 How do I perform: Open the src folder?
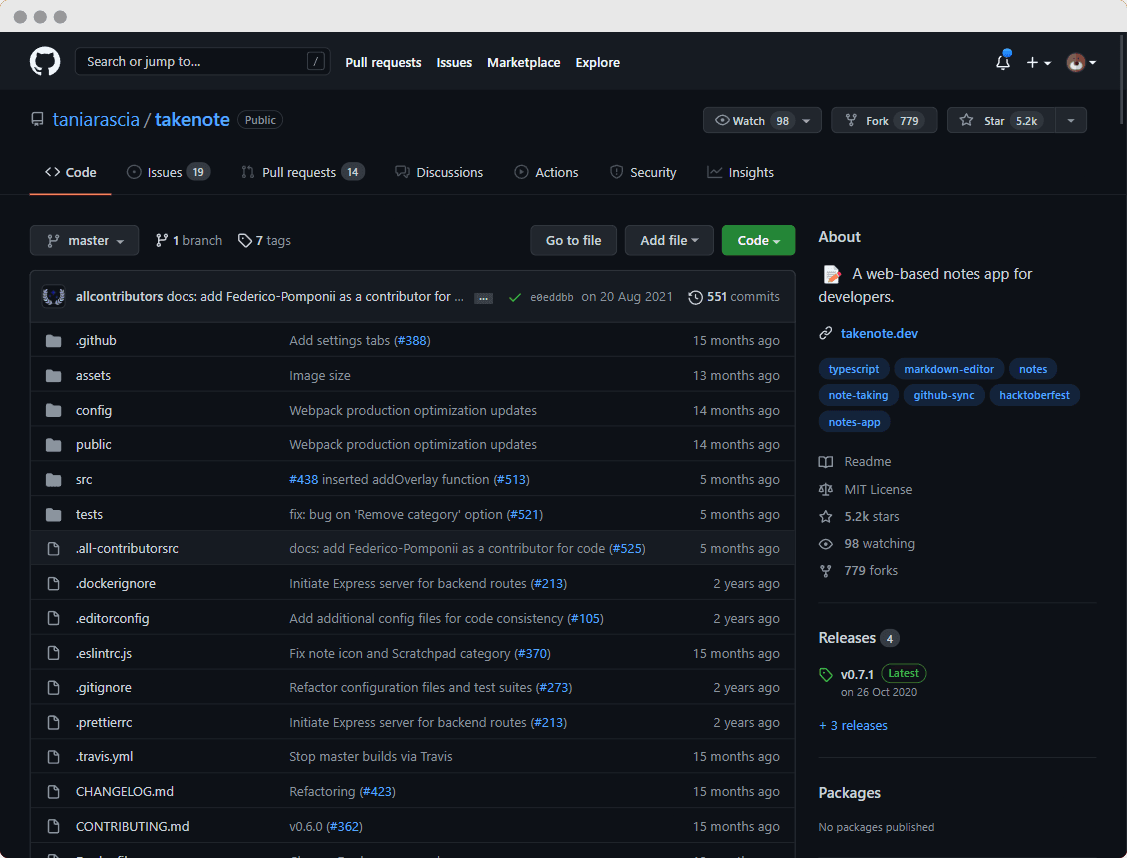84,480
